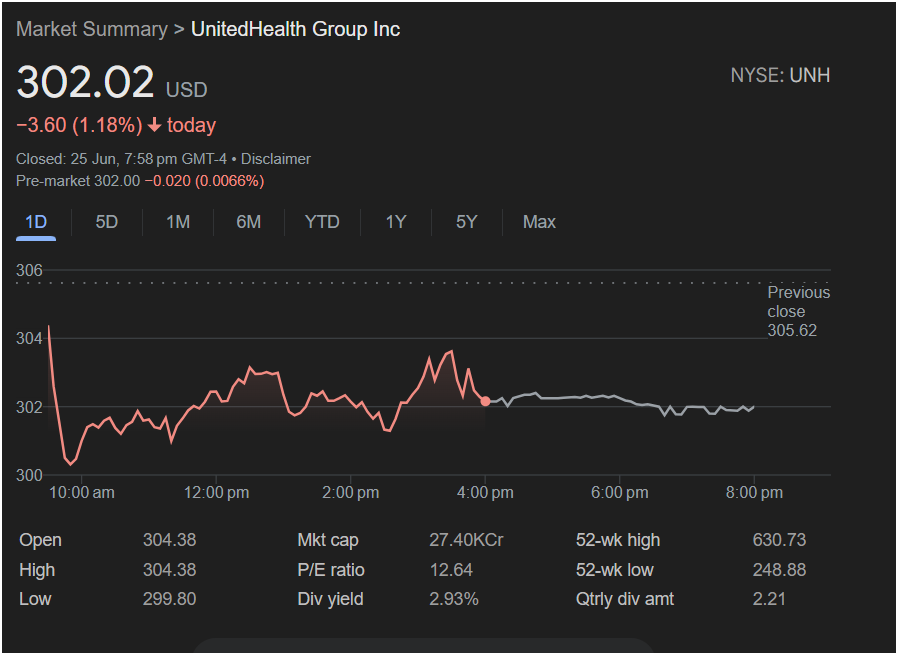This screenshot has height=655, width=898.
Task: Show the 6M chart range
Action: [x=249, y=222]
